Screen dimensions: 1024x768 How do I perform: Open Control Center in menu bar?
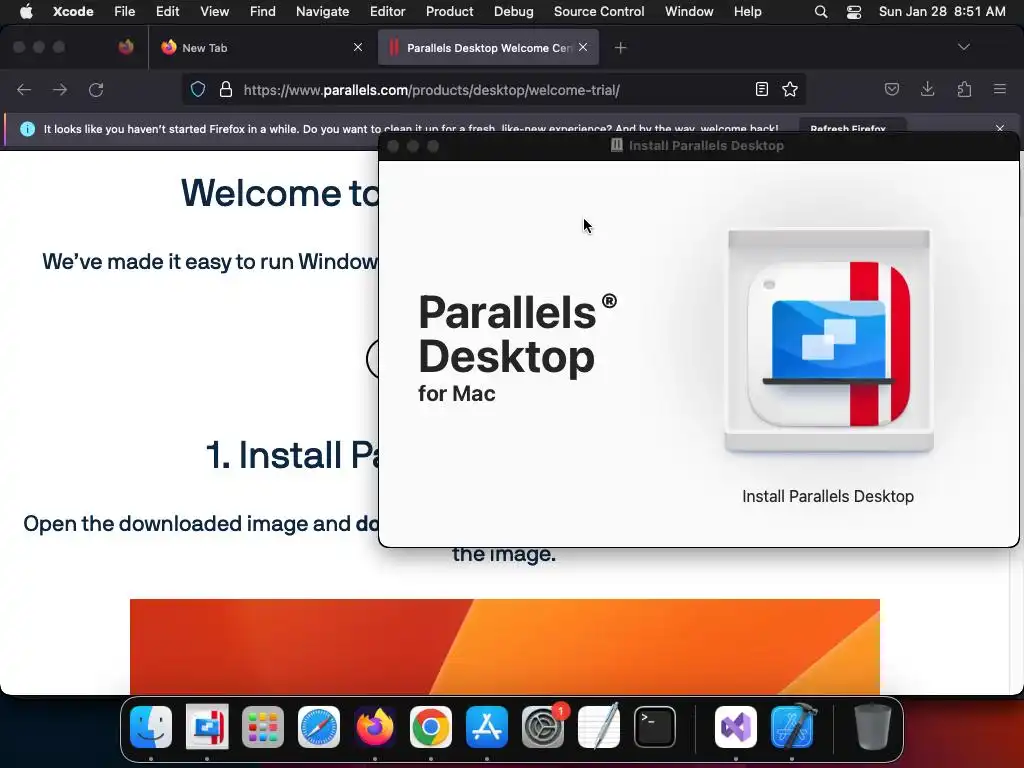point(854,11)
